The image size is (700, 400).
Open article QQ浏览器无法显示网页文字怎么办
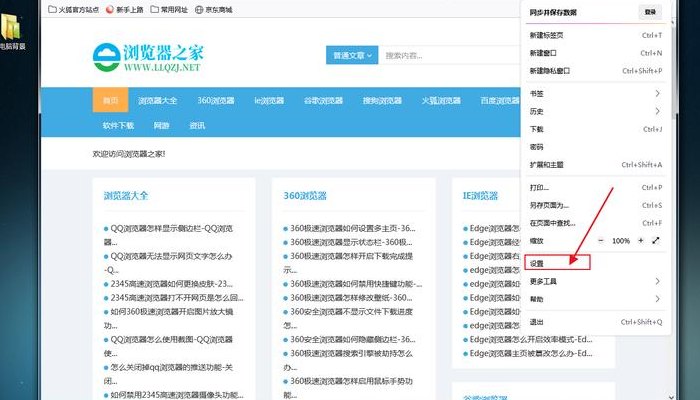pyautogui.click(x=171, y=256)
